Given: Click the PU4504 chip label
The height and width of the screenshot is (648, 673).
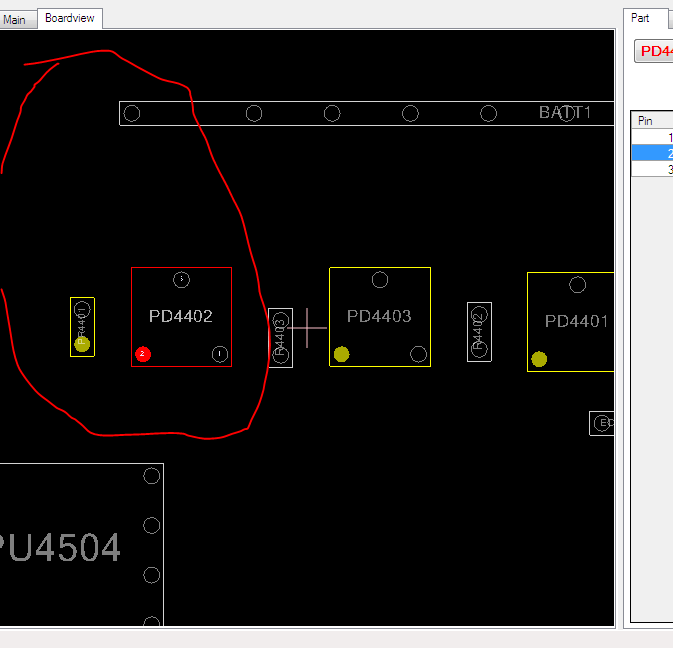Looking at the screenshot, I should (59, 547).
